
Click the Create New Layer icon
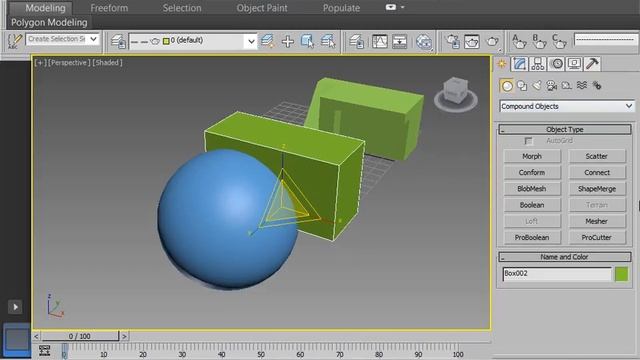click(x=268, y=41)
